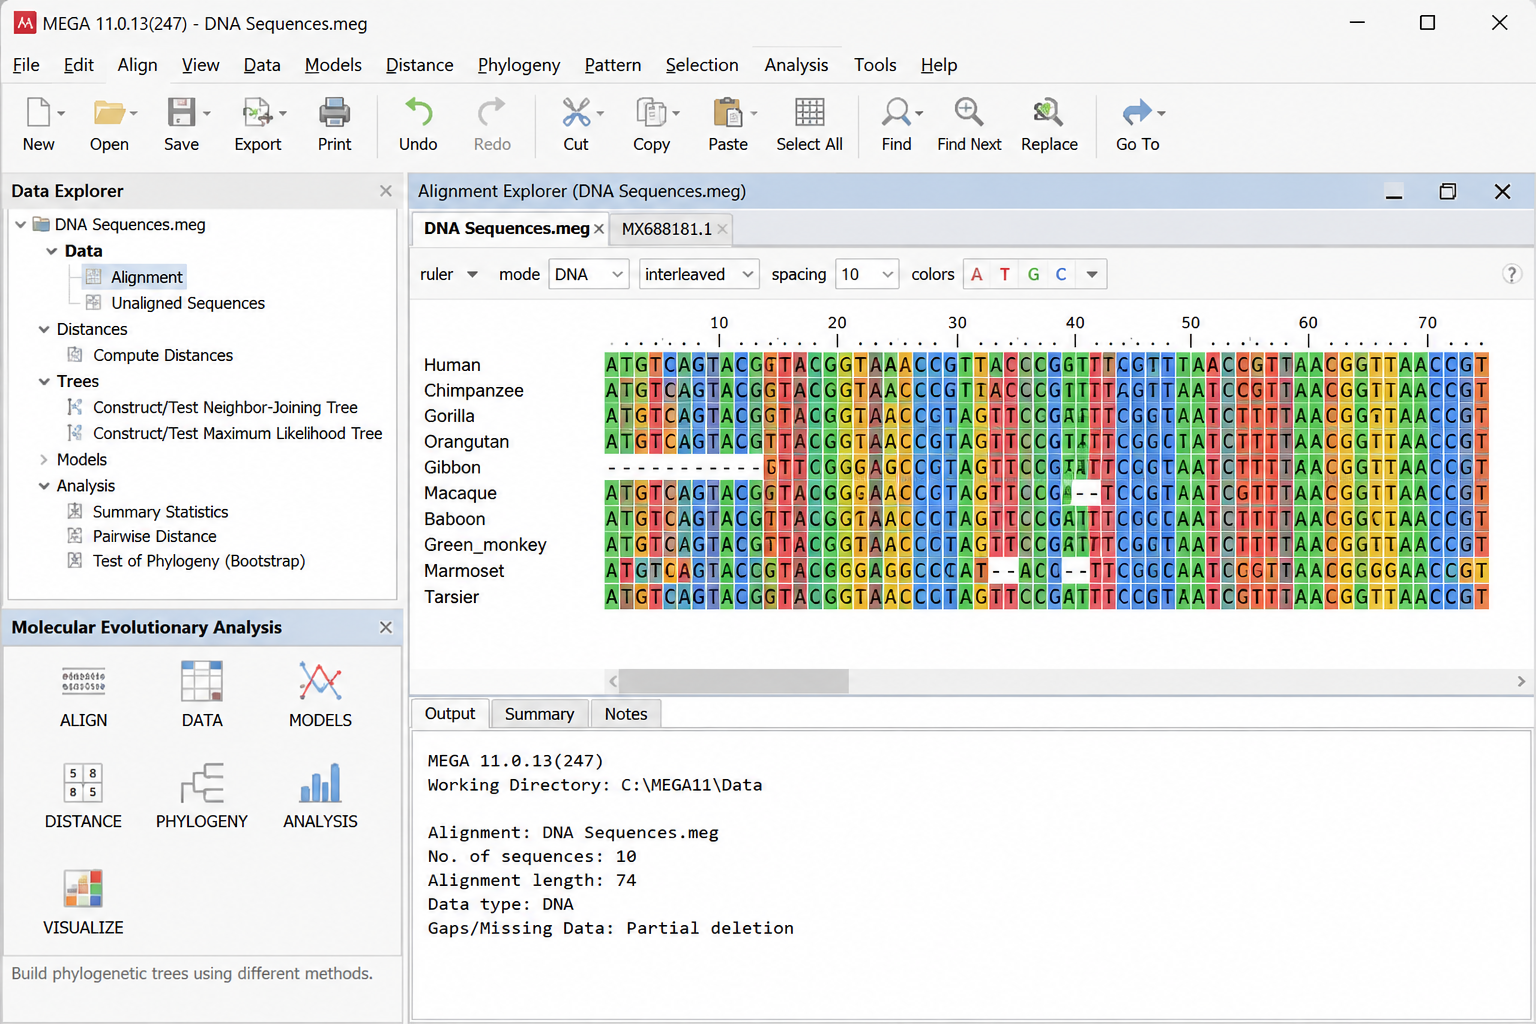The height and width of the screenshot is (1024, 1536).
Task: Switch to the Notes tab
Action: pos(626,714)
